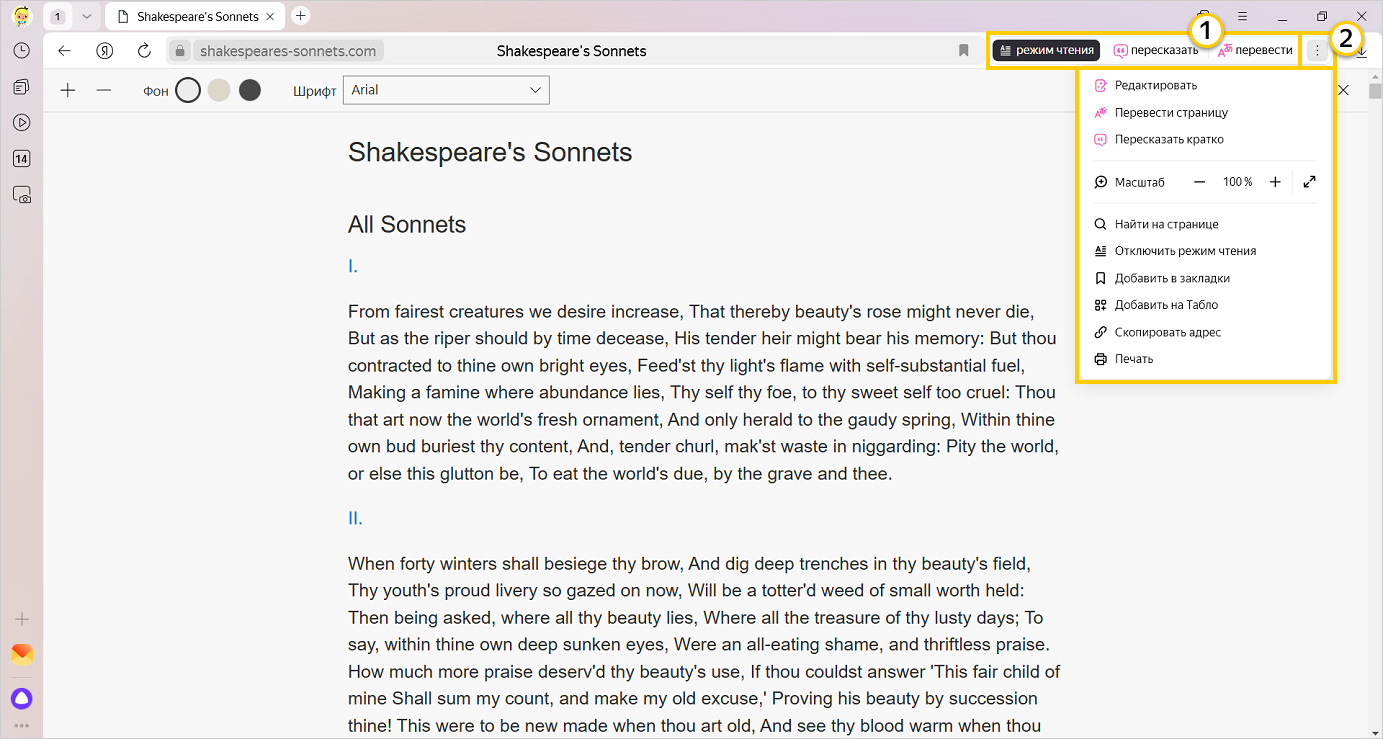Viewport: 1383px width, 739px height.
Task: Click the пересказать button in address bar
Action: [x=1155, y=50]
